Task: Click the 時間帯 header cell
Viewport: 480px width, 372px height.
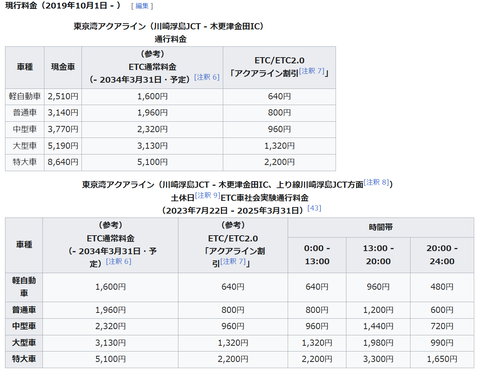Action: click(381, 227)
